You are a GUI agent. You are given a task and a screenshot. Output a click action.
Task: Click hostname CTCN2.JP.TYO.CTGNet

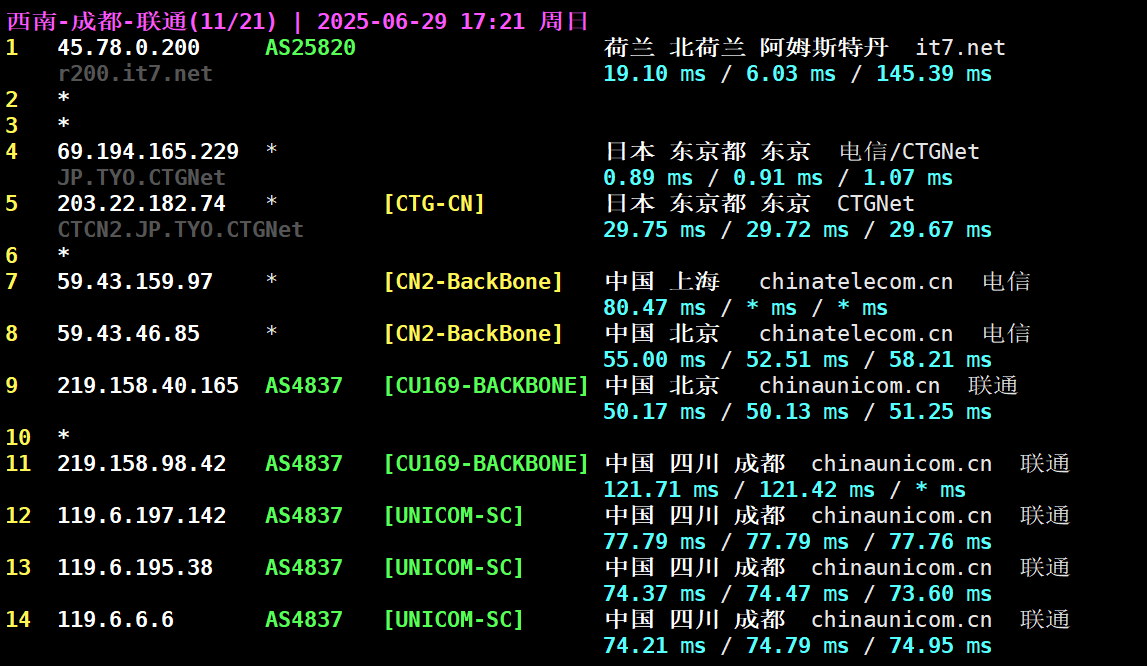click(x=181, y=229)
